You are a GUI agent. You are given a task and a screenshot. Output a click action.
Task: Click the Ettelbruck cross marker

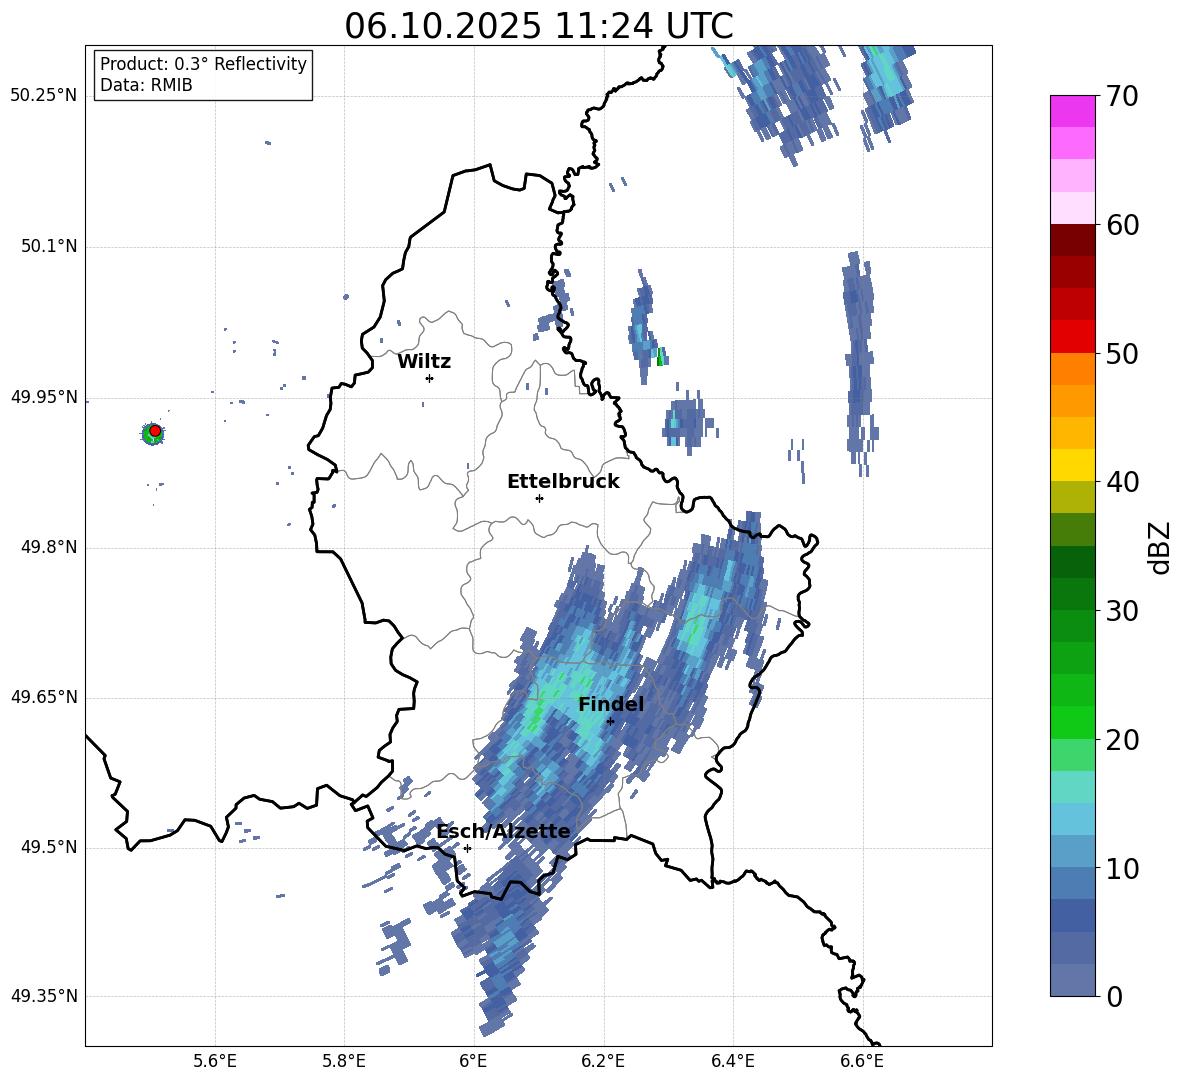539,498
